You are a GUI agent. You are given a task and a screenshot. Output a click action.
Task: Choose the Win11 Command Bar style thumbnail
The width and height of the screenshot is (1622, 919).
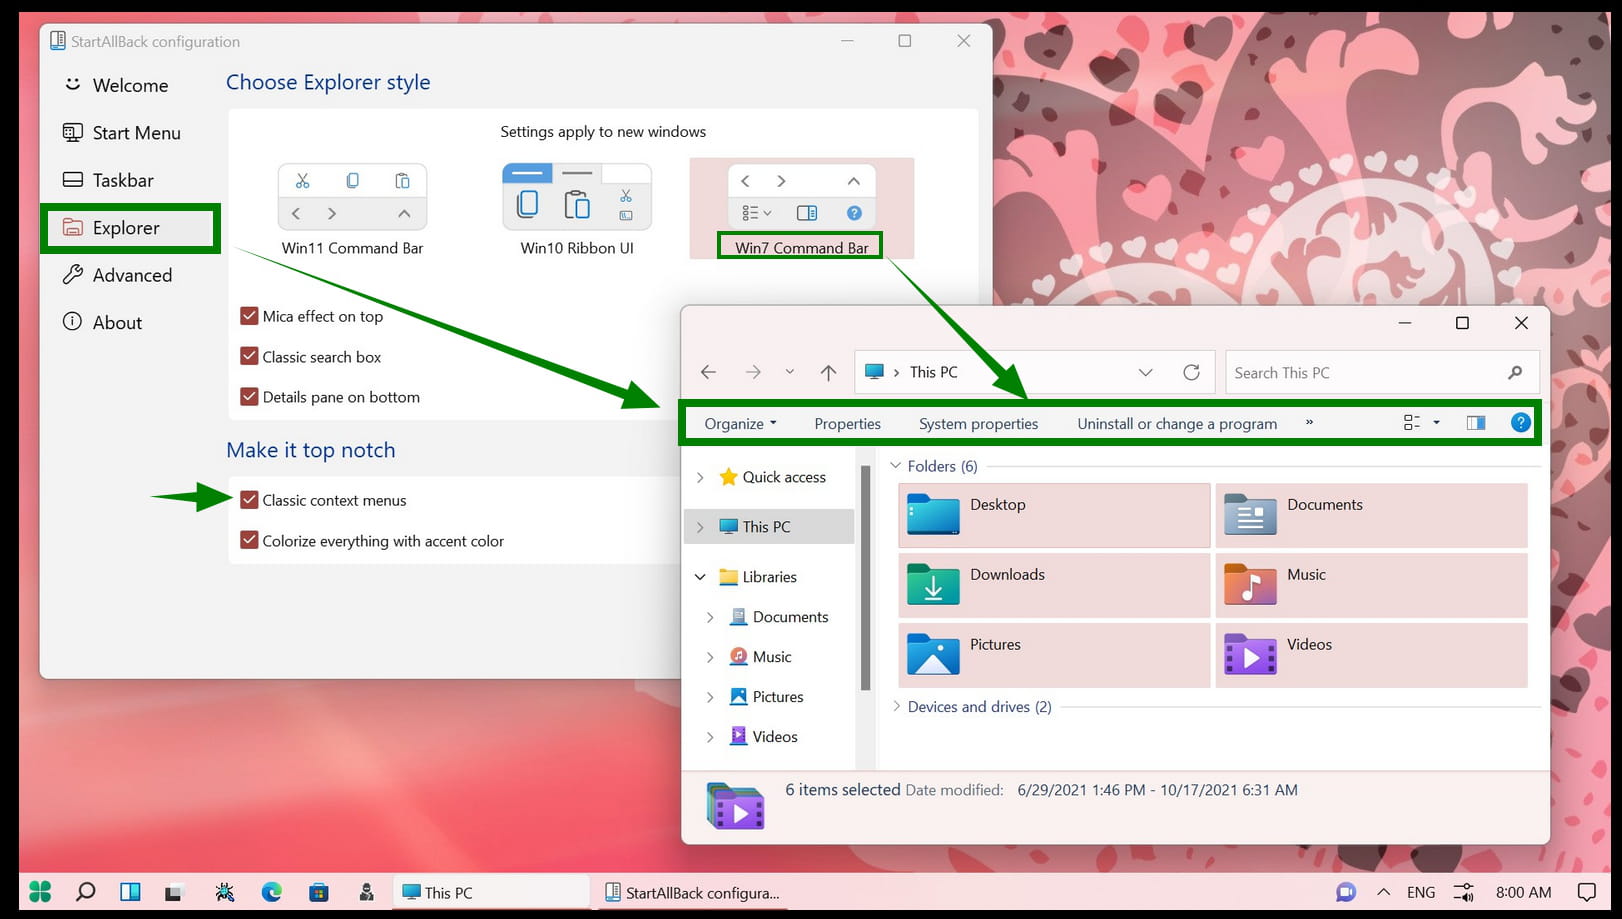(x=352, y=198)
